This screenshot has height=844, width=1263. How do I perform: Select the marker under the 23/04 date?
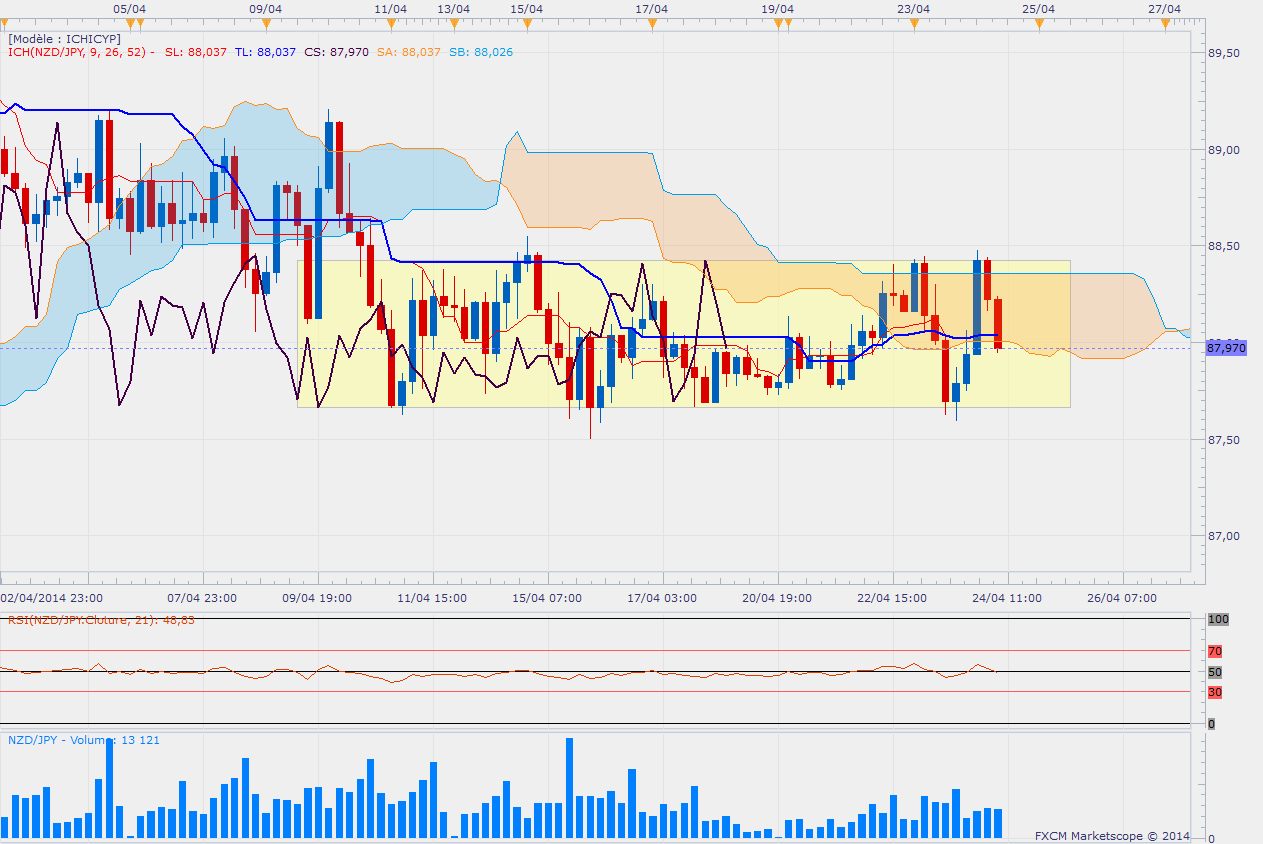[913, 24]
